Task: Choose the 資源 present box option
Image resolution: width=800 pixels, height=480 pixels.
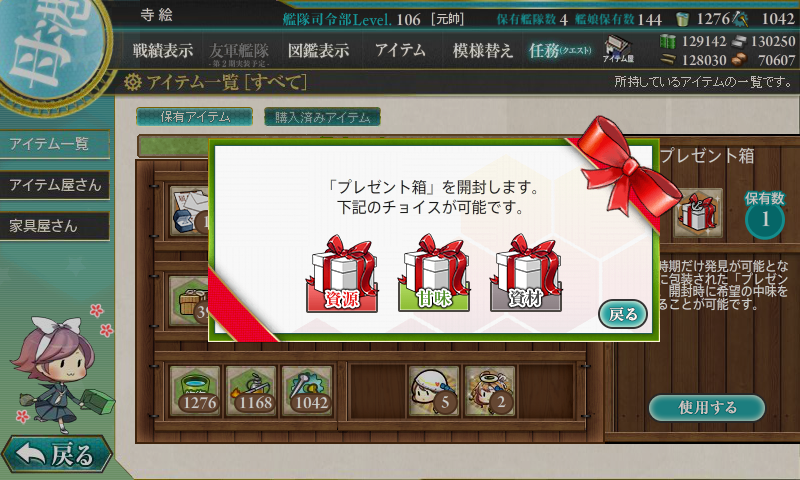Action: click(342, 274)
